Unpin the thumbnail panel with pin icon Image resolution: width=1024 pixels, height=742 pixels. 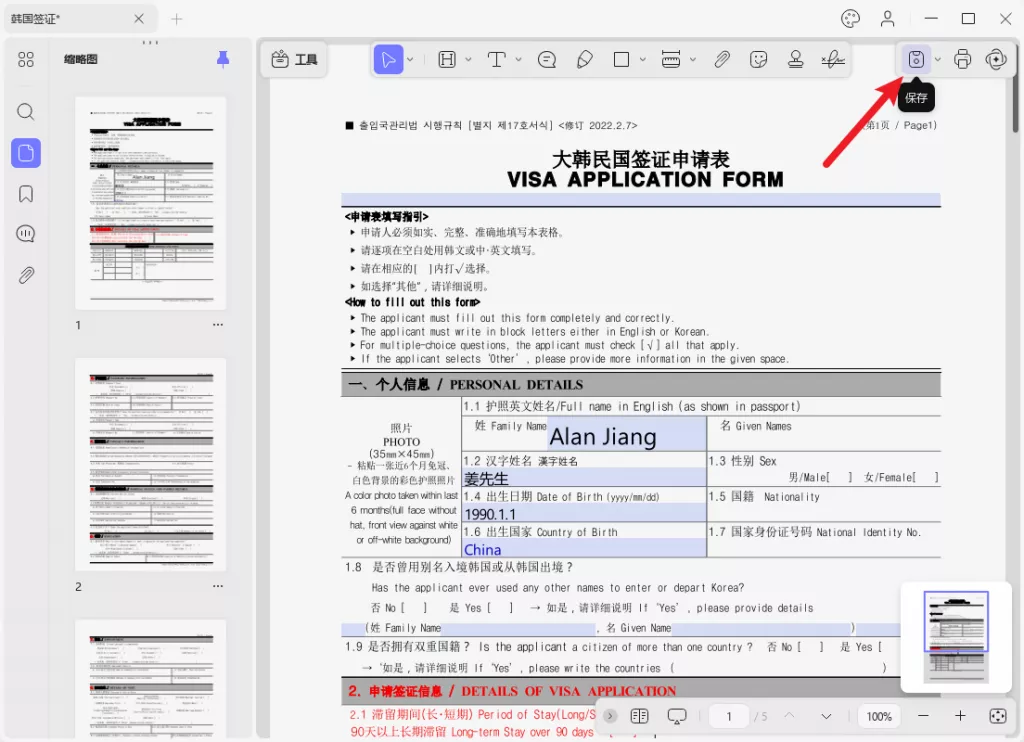(x=222, y=60)
